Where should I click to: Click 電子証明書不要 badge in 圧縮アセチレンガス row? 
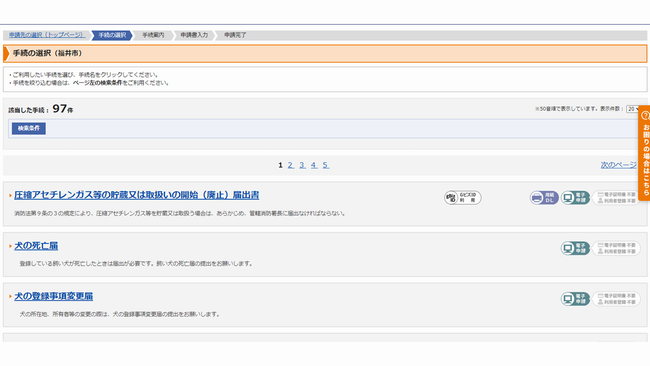(616, 198)
